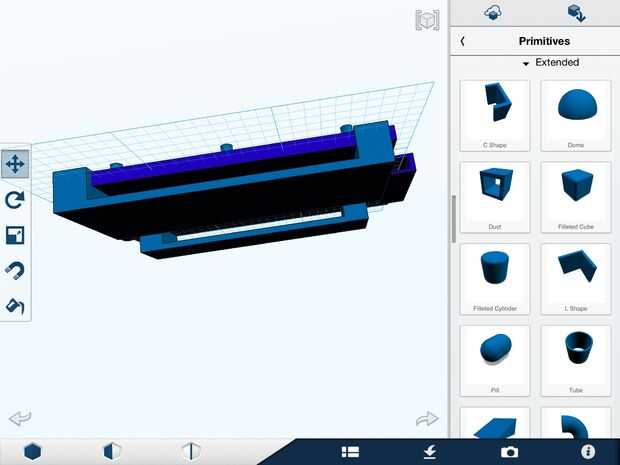Image resolution: width=620 pixels, height=465 pixels.
Task: Select the Scale tool
Action: tap(15, 235)
